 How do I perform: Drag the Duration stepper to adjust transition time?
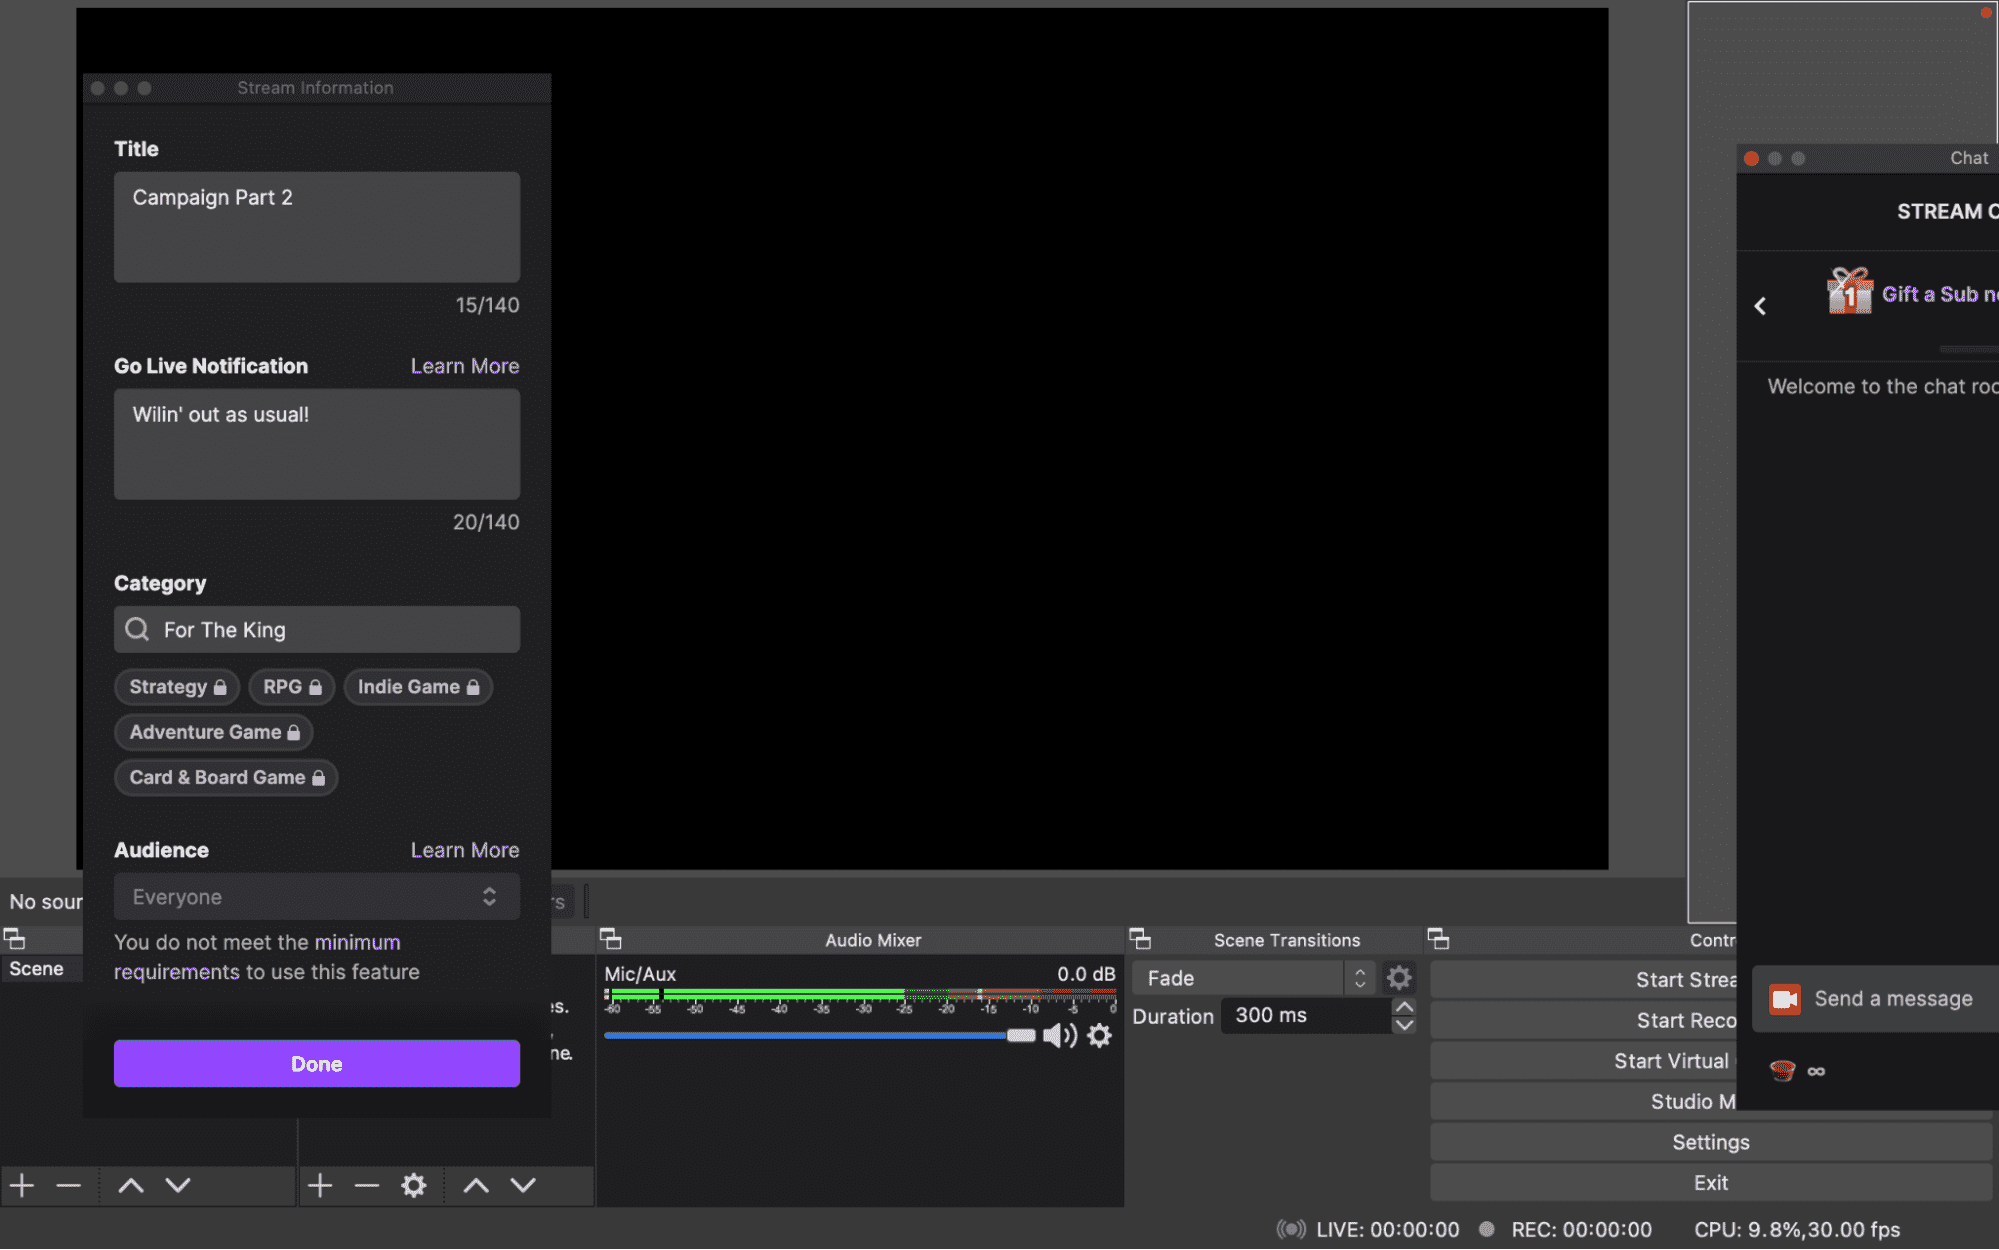(1404, 1015)
